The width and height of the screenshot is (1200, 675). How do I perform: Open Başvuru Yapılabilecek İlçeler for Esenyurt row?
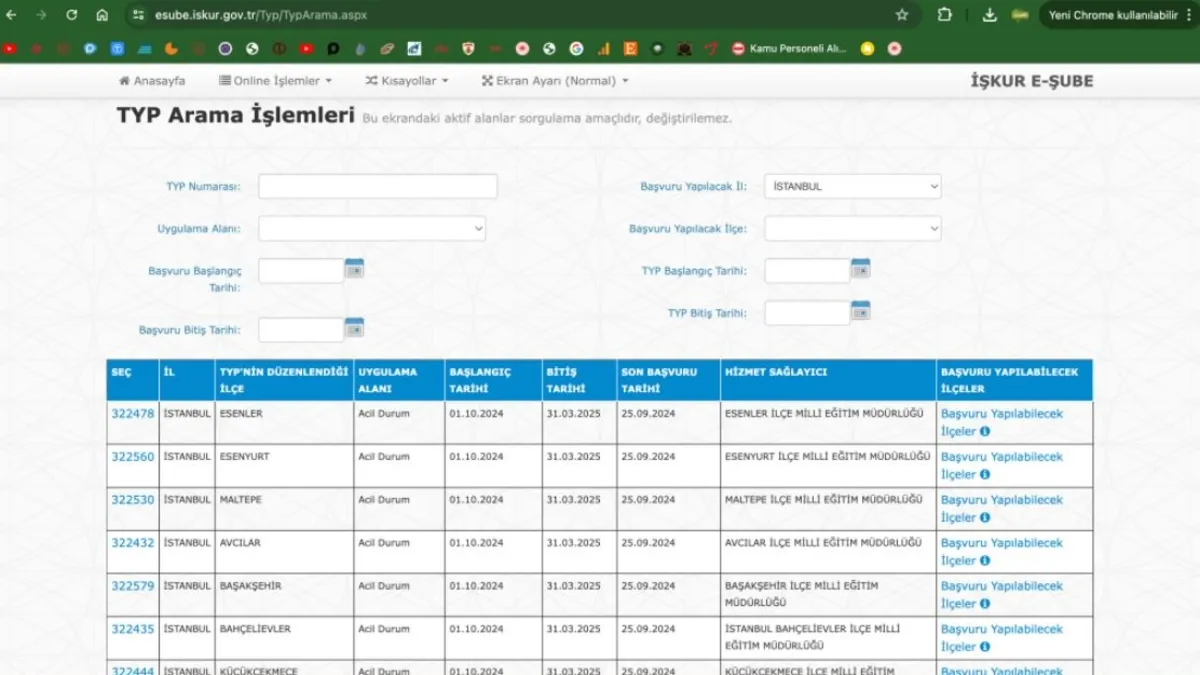pyautogui.click(x=1001, y=465)
